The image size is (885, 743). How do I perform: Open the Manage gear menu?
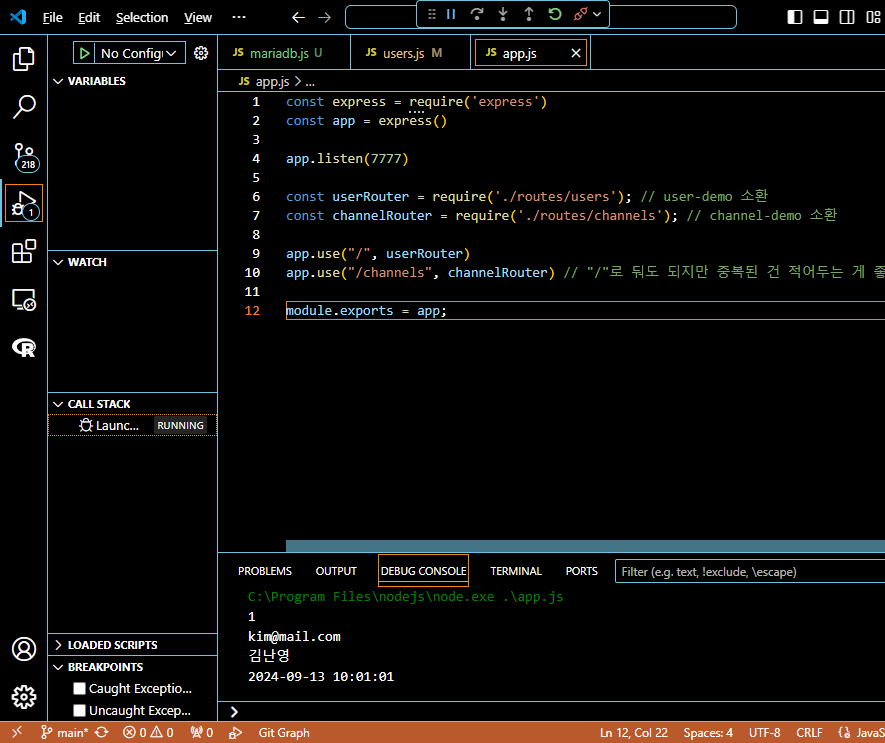(24, 697)
